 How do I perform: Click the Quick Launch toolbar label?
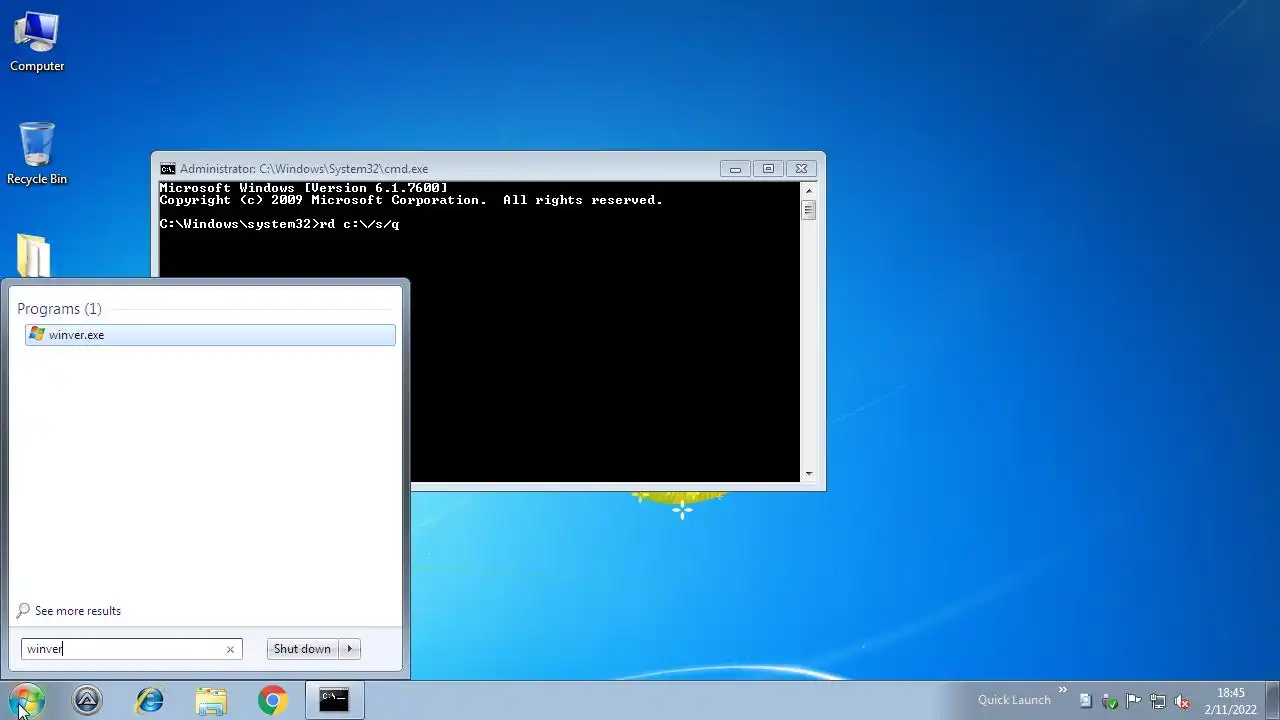click(1014, 700)
